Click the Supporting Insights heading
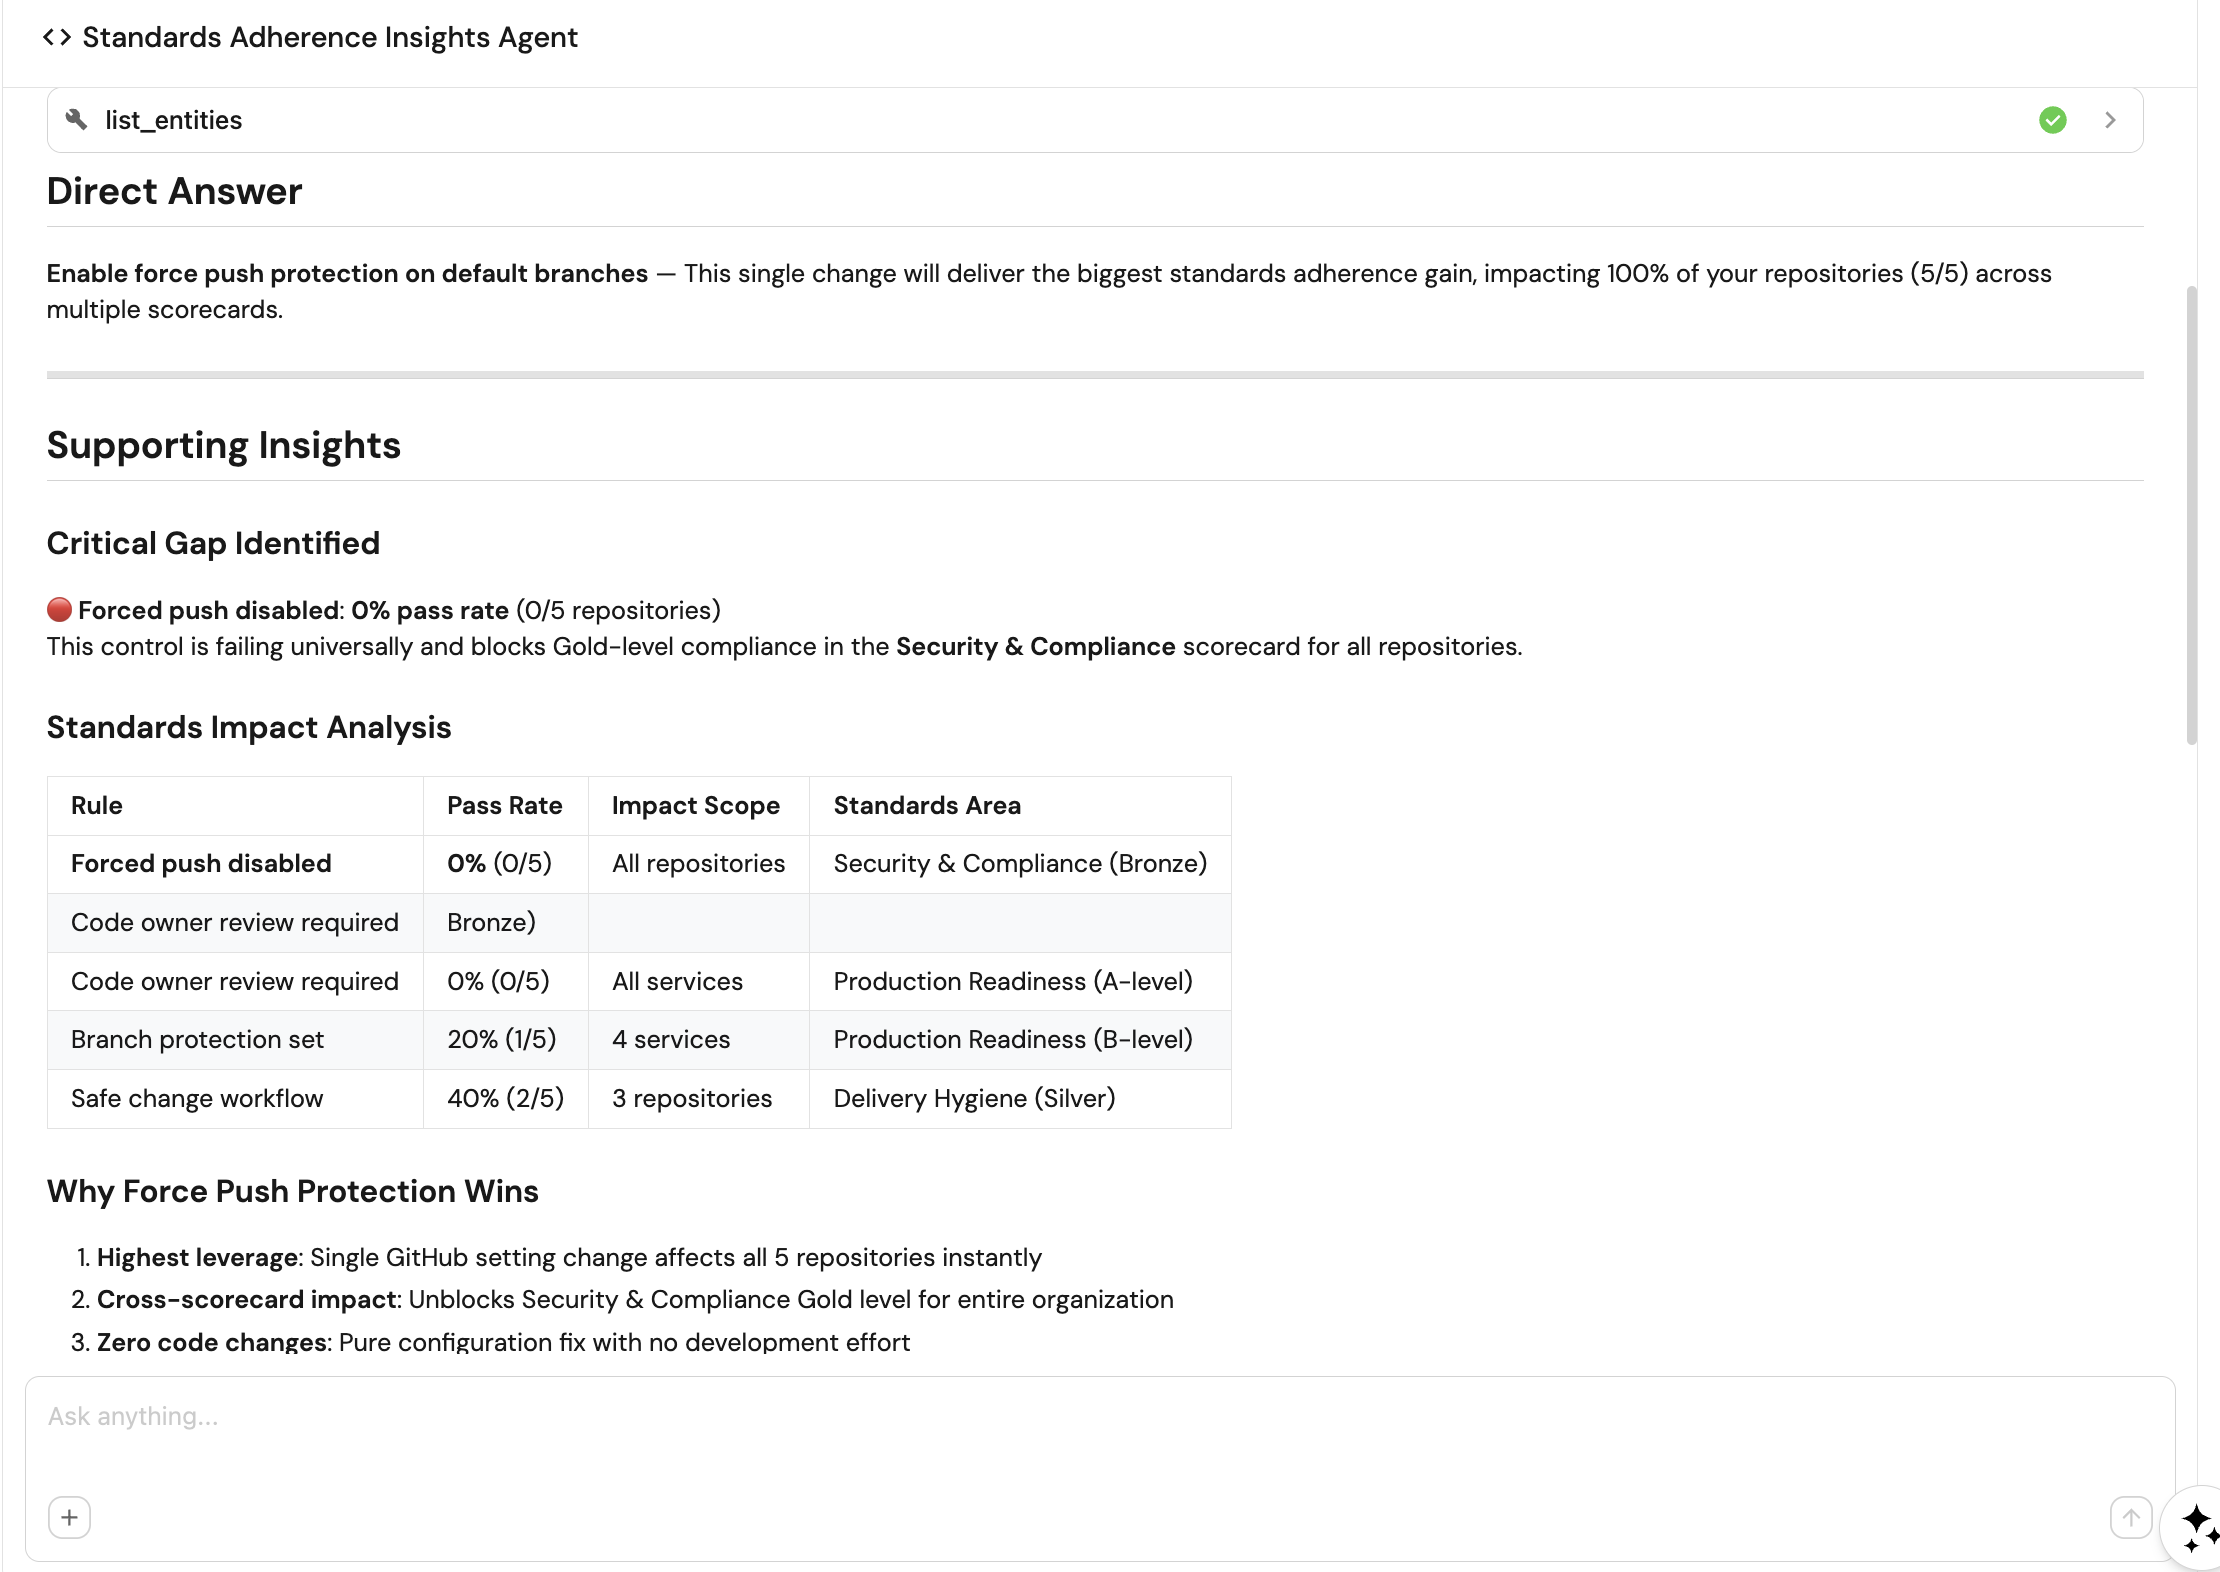The image size is (2220, 1572). pos(223,445)
